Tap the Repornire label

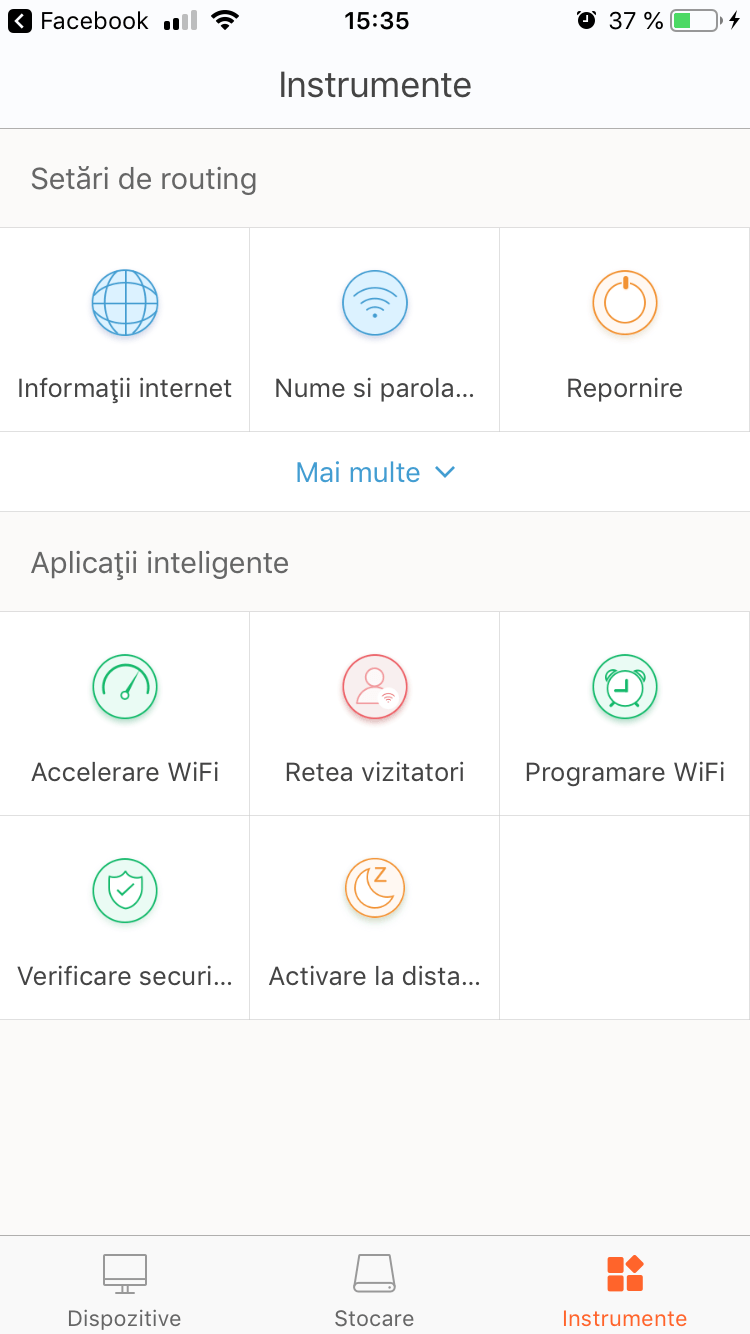pyautogui.click(x=625, y=388)
